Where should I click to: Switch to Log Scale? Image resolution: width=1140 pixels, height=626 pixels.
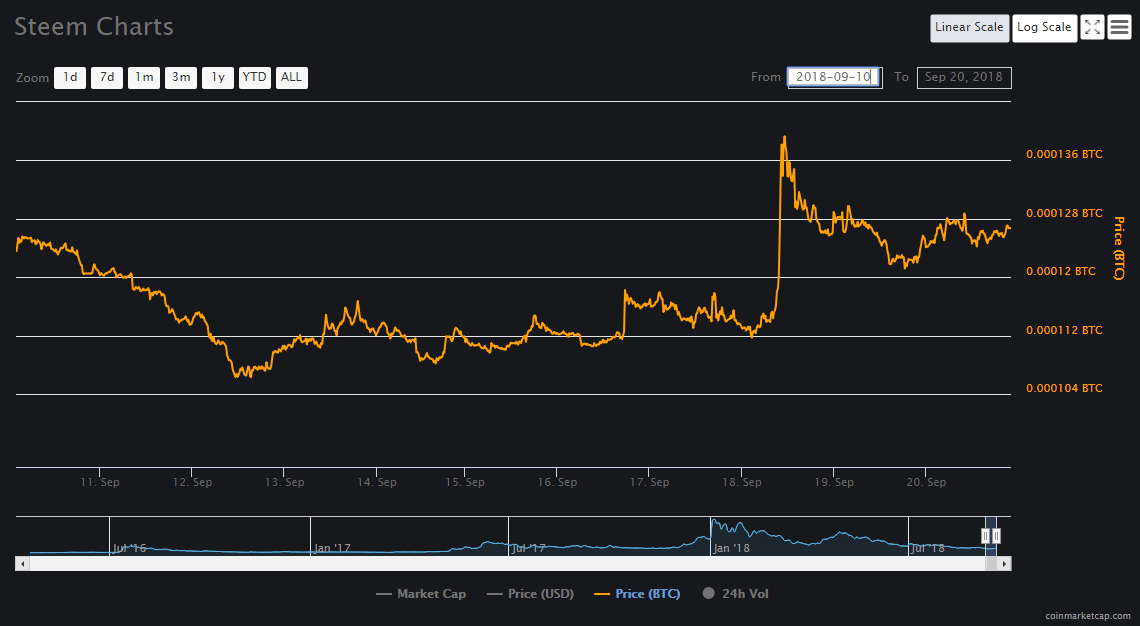pyautogui.click(x=1044, y=28)
